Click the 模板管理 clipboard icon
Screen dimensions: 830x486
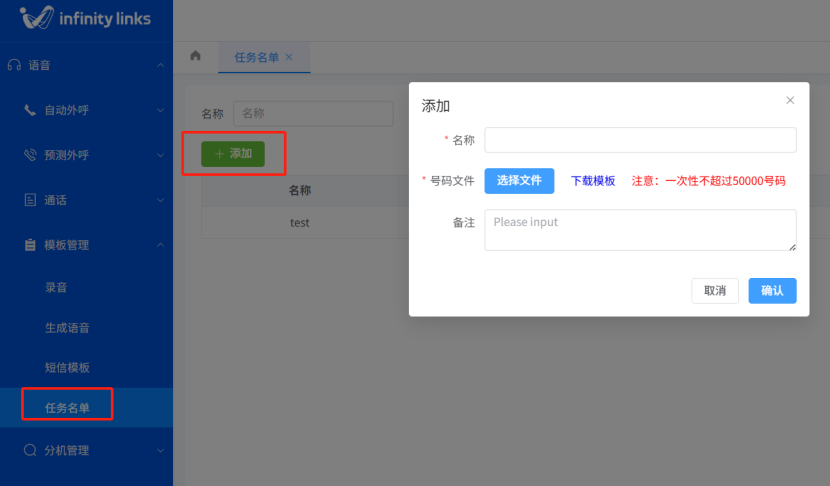click(x=30, y=245)
